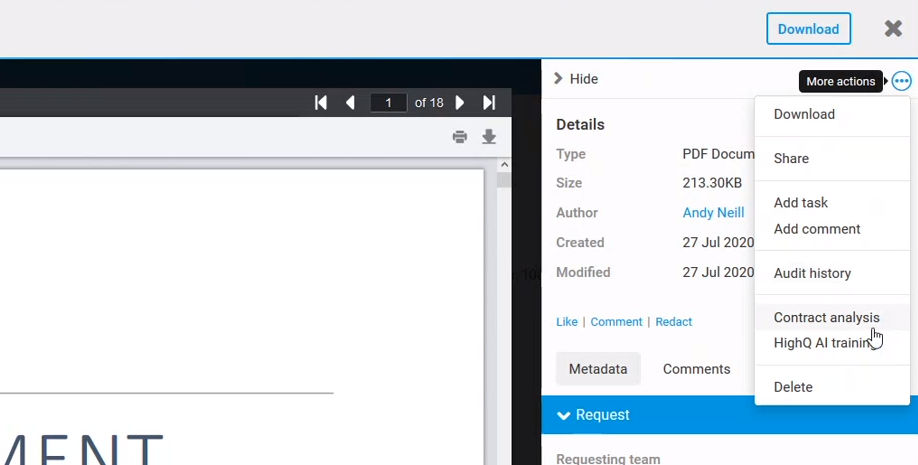Switch to Comments tab

click(696, 369)
